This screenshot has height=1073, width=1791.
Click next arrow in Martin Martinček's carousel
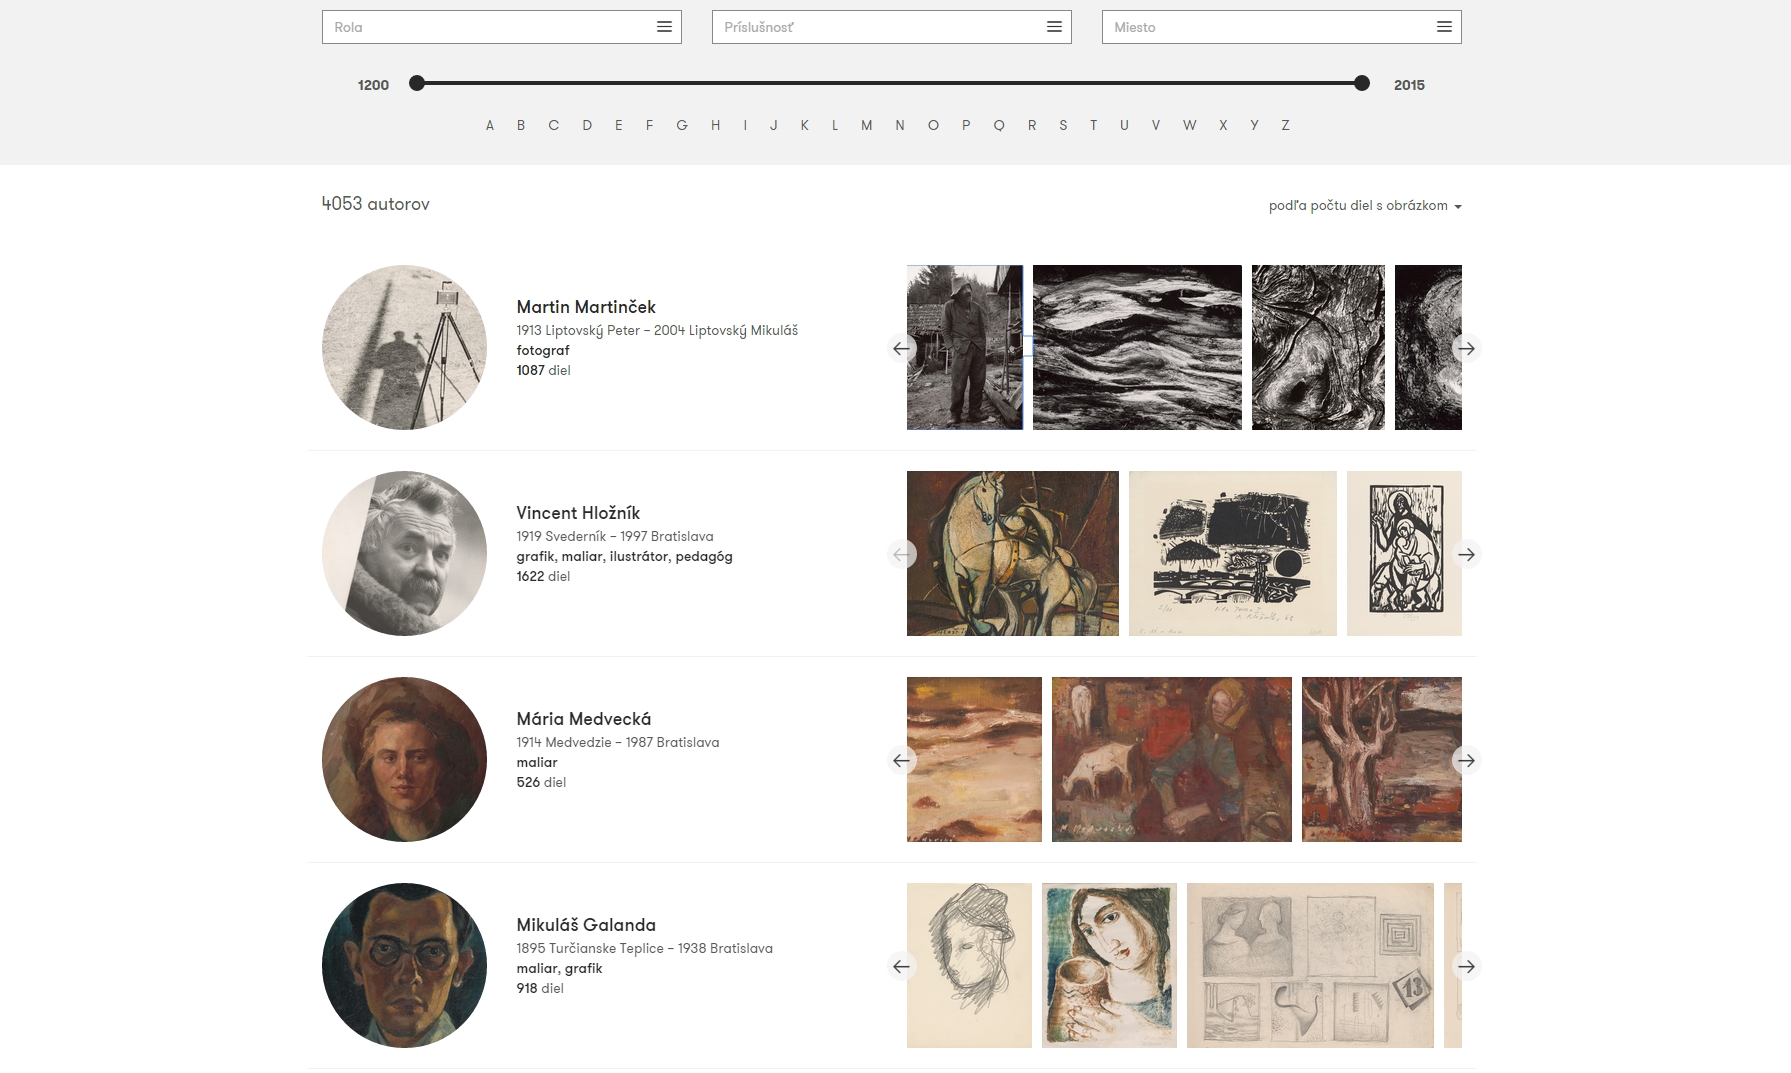tap(1466, 348)
